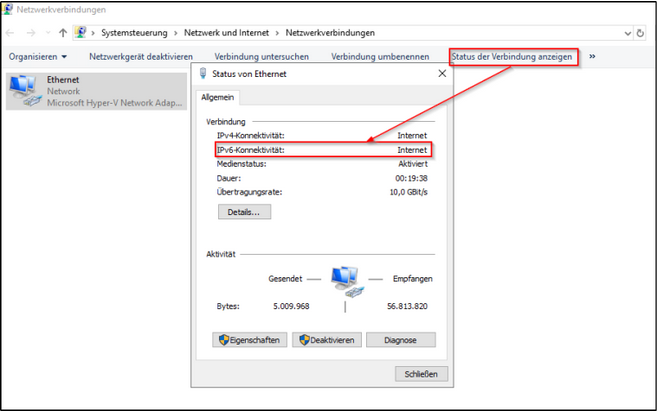Expand the Organisieren dropdown menu

tap(38, 57)
